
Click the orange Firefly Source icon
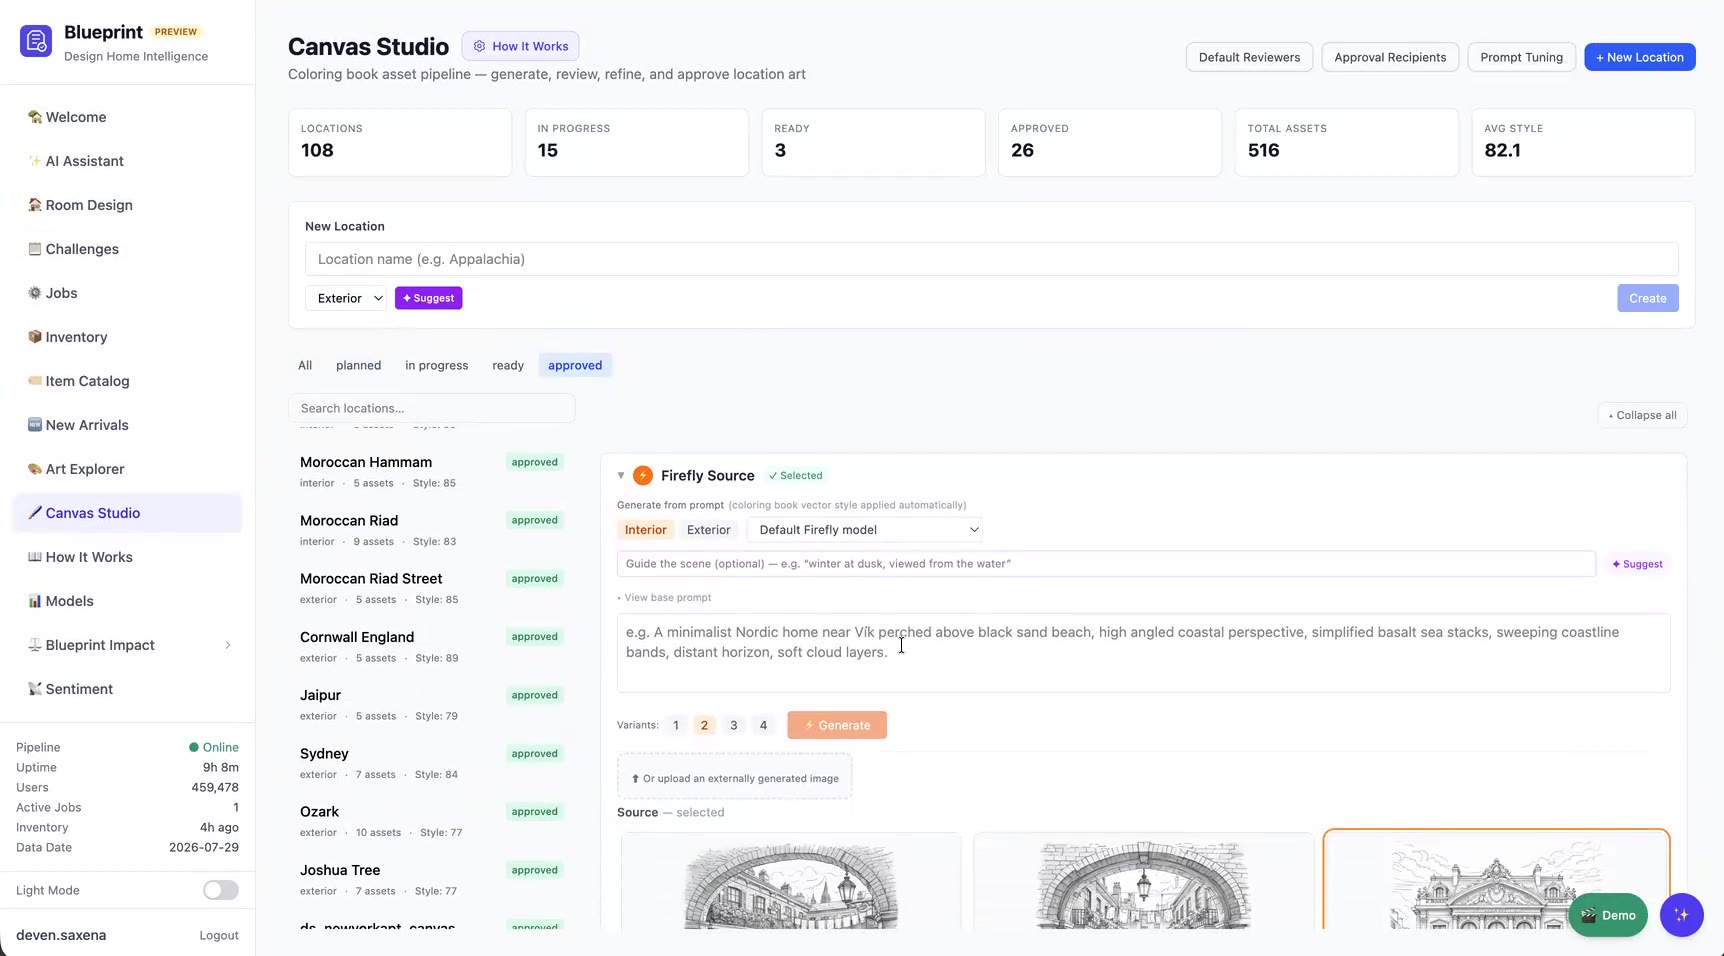[x=643, y=475]
